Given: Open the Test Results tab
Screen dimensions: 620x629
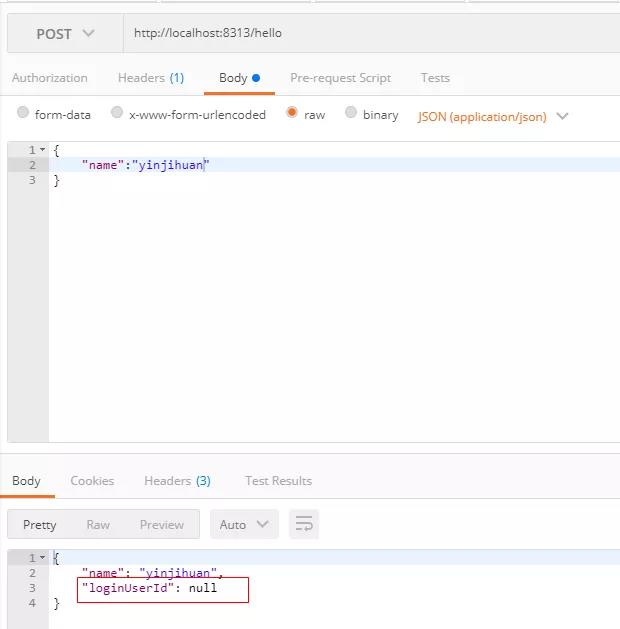Looking at the screenshot, I should (x=279, y=481).
